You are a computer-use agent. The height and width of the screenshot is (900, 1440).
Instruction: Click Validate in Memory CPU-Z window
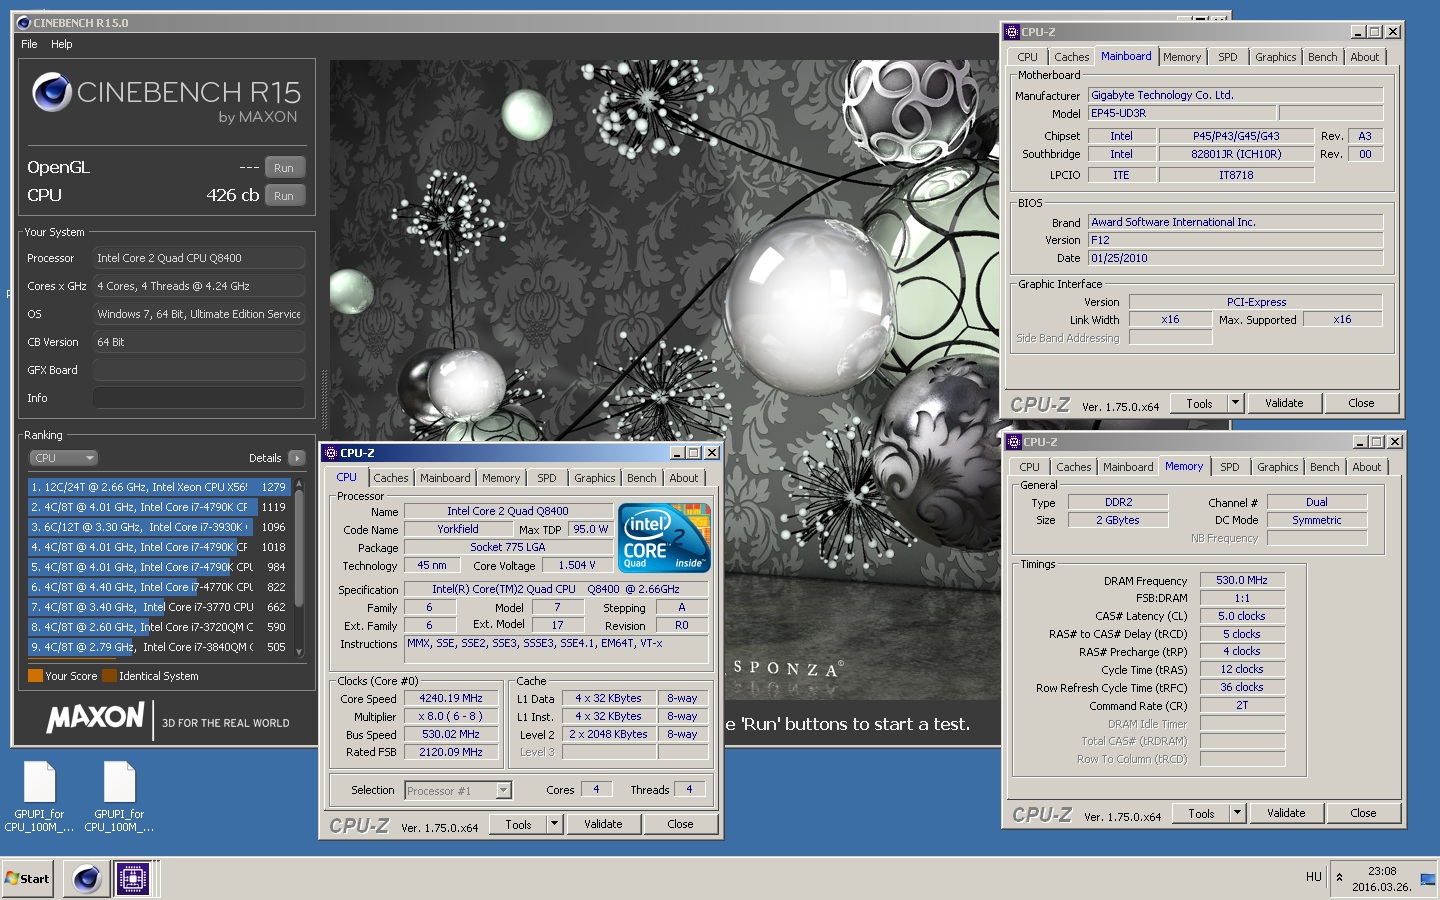(x=1286, y=814)
